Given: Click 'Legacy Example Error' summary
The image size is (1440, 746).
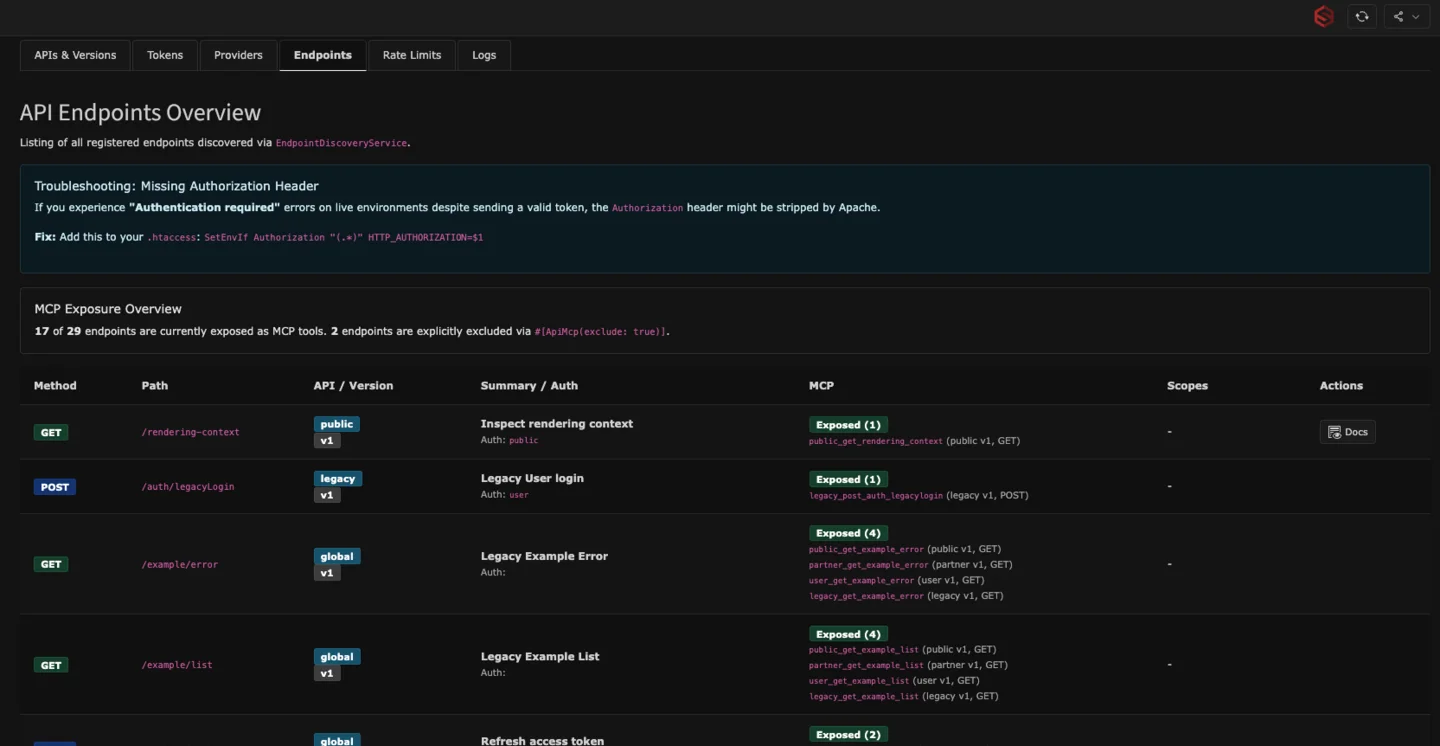Looking at the screenshot, I should click(544, 556).
